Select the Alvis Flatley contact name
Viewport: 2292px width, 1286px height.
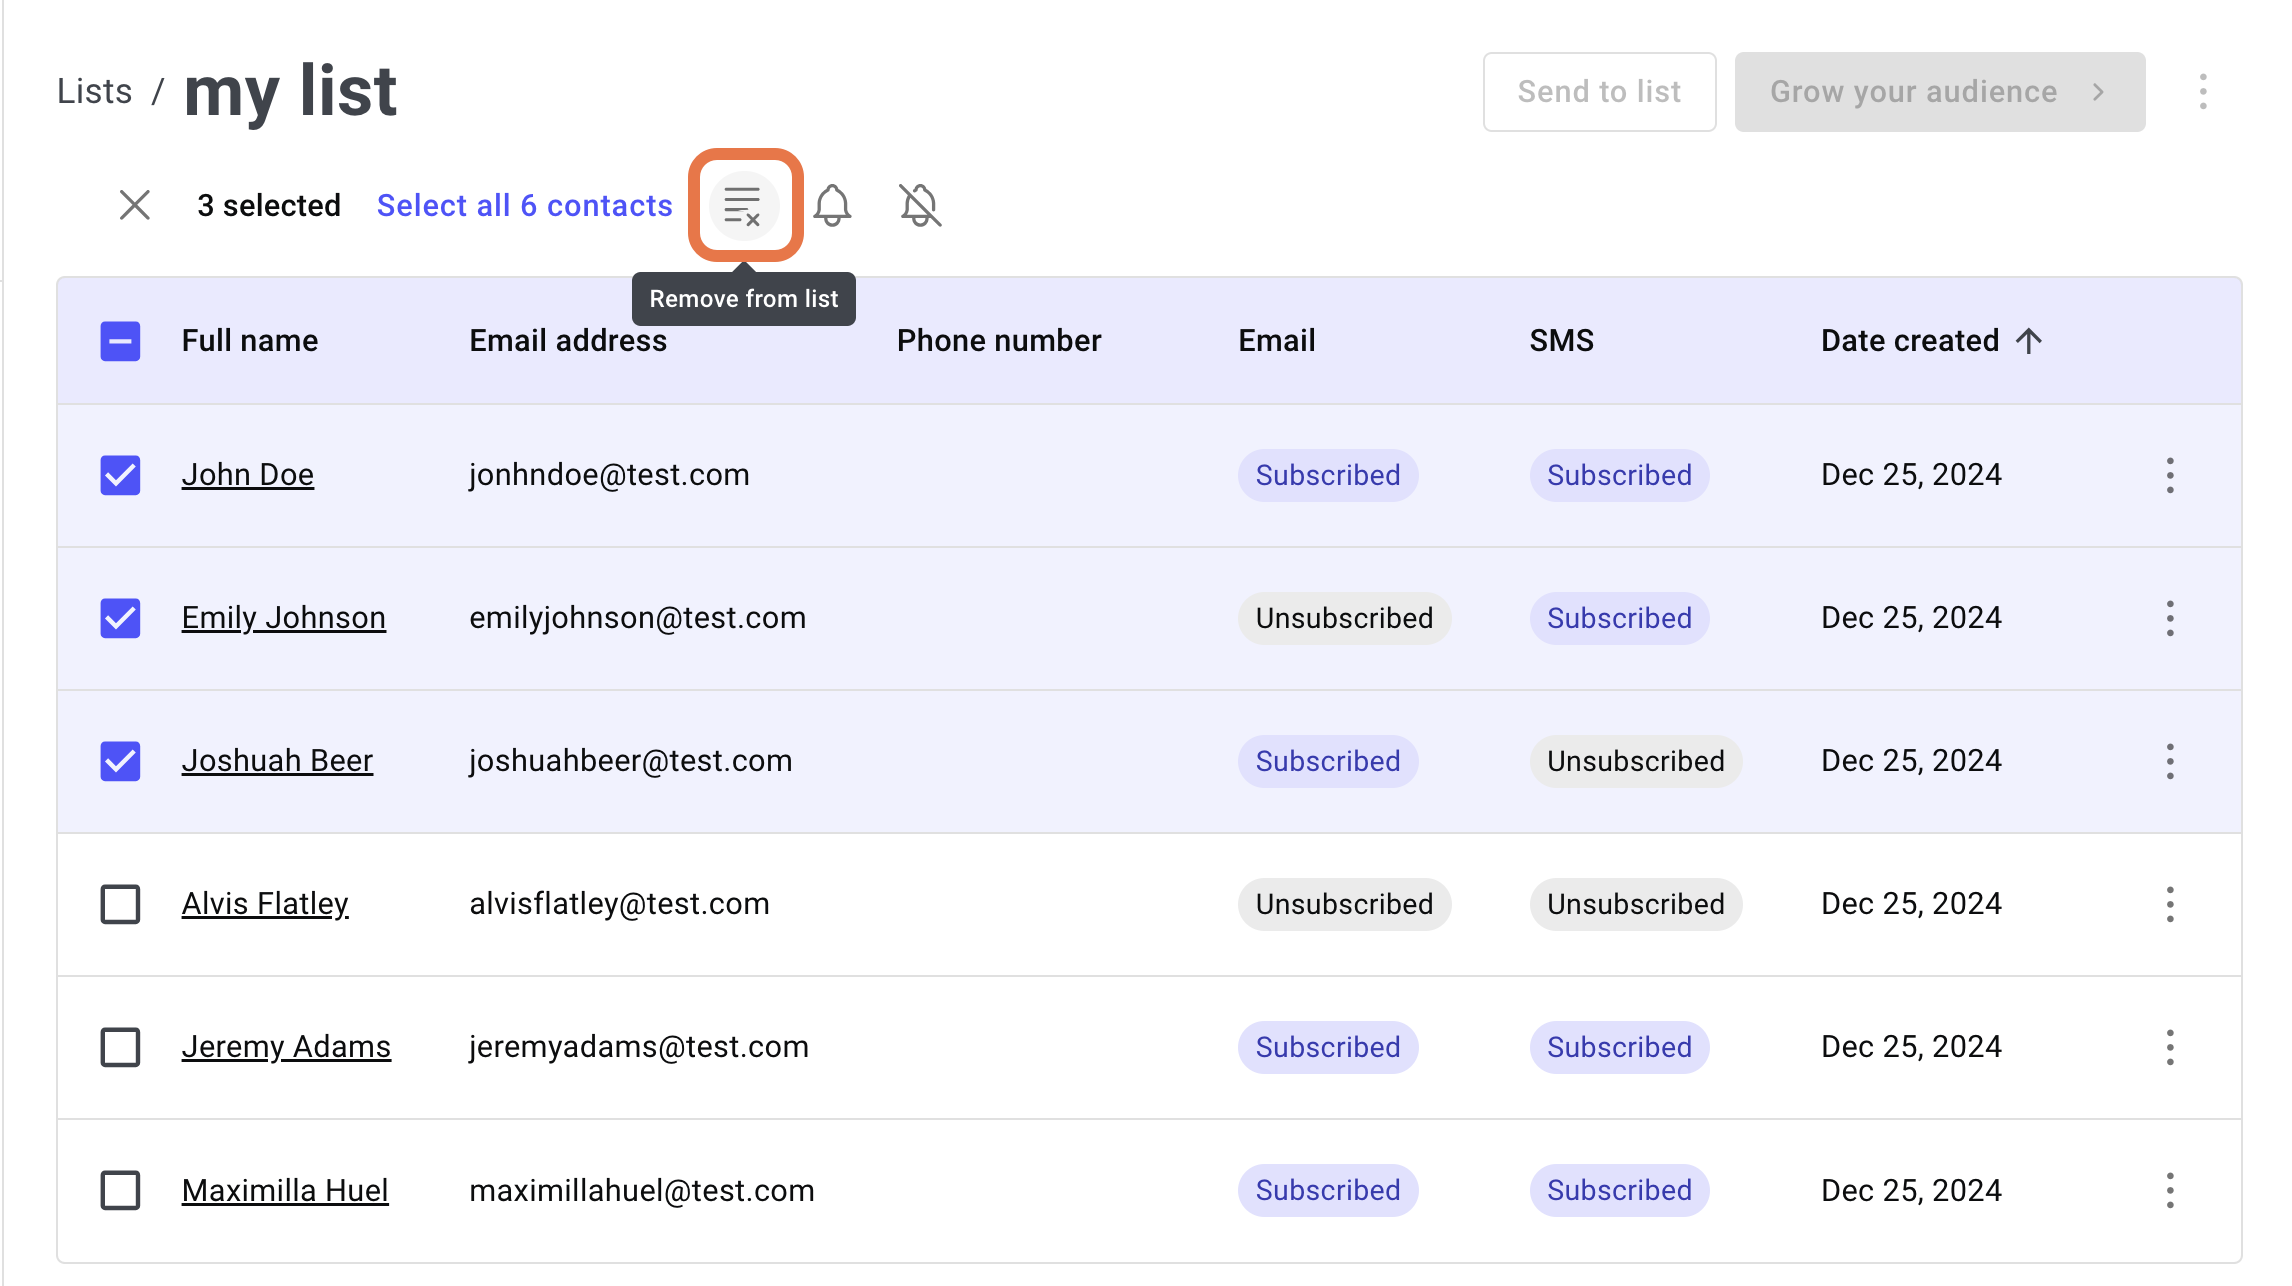(x=264, y=902)
